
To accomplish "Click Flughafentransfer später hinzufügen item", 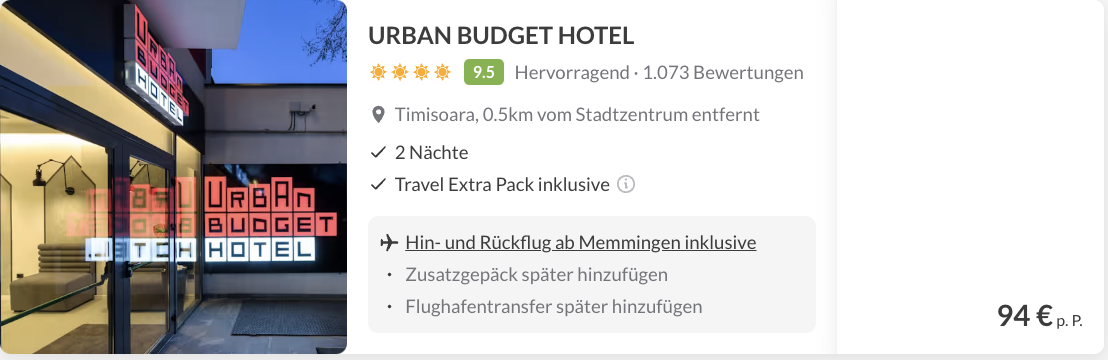I will [x=554, y=307].
